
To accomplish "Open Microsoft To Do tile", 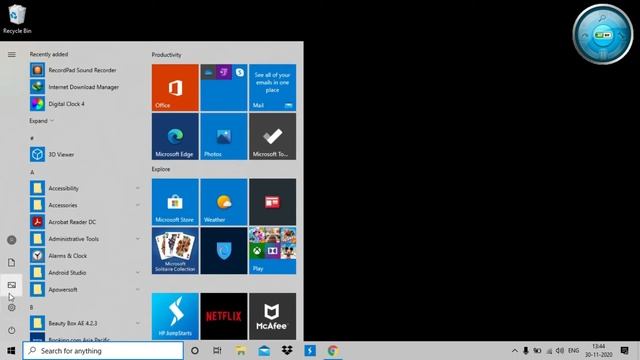I will tap(273, 136).
